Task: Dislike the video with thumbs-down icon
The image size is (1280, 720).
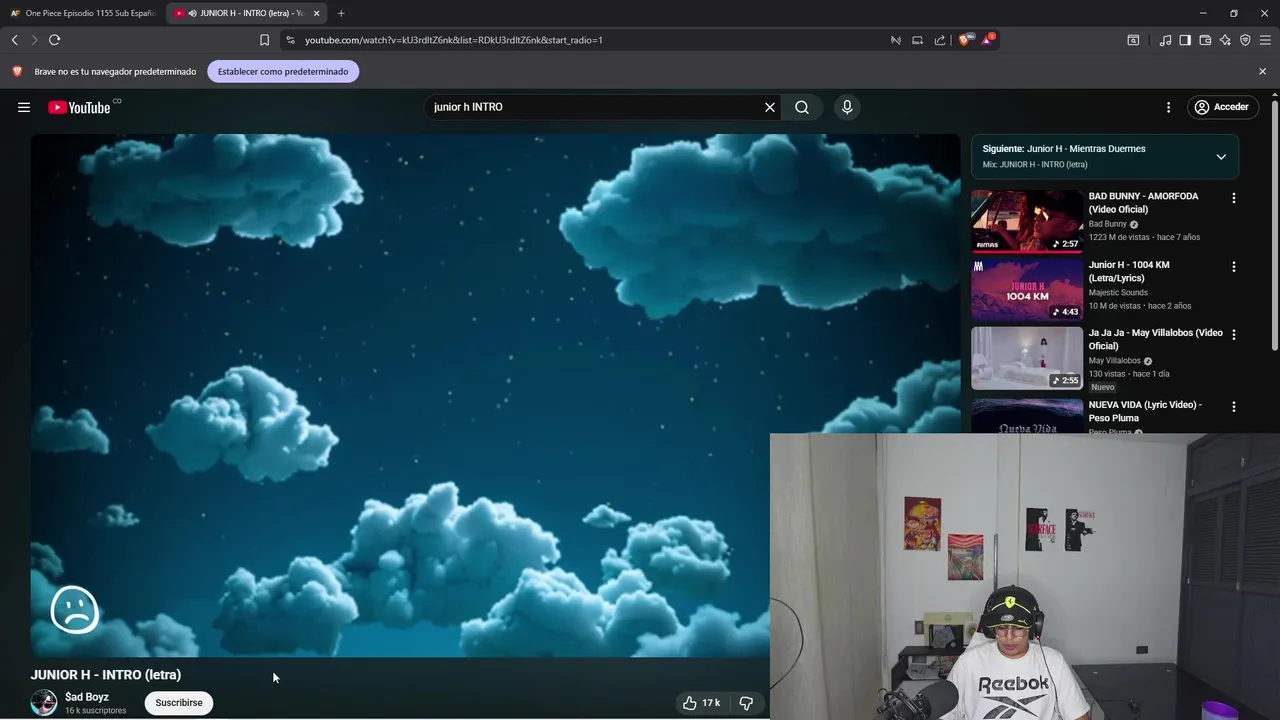Action: point(746,703)
